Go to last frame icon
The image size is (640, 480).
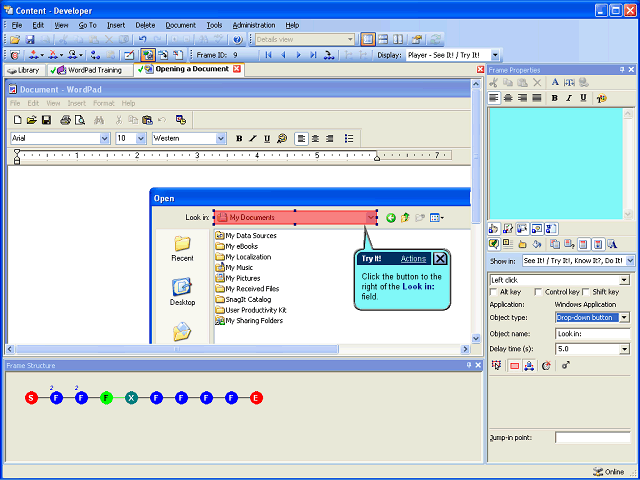[313, 55]
